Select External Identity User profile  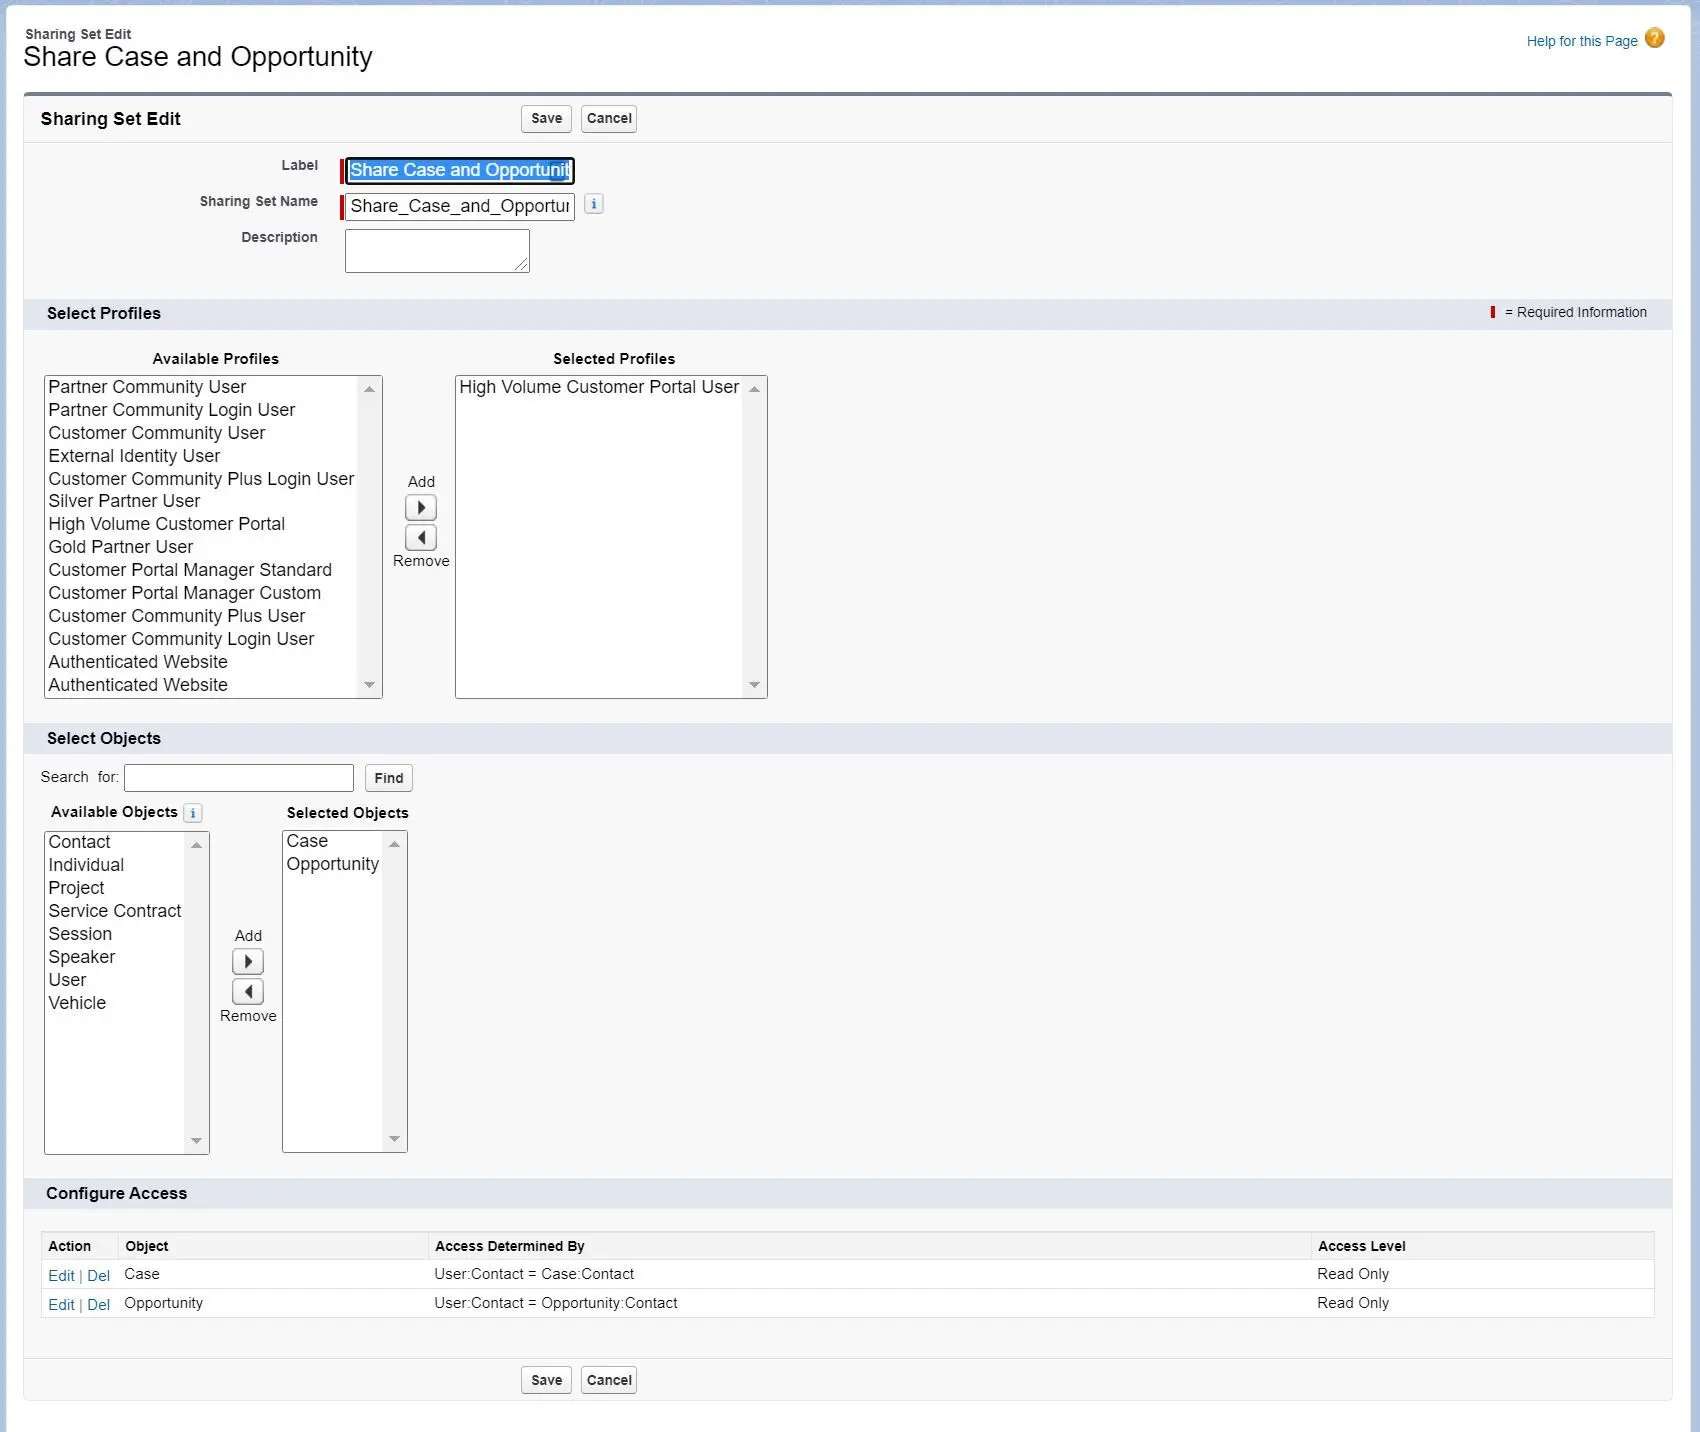pos(201,456)
